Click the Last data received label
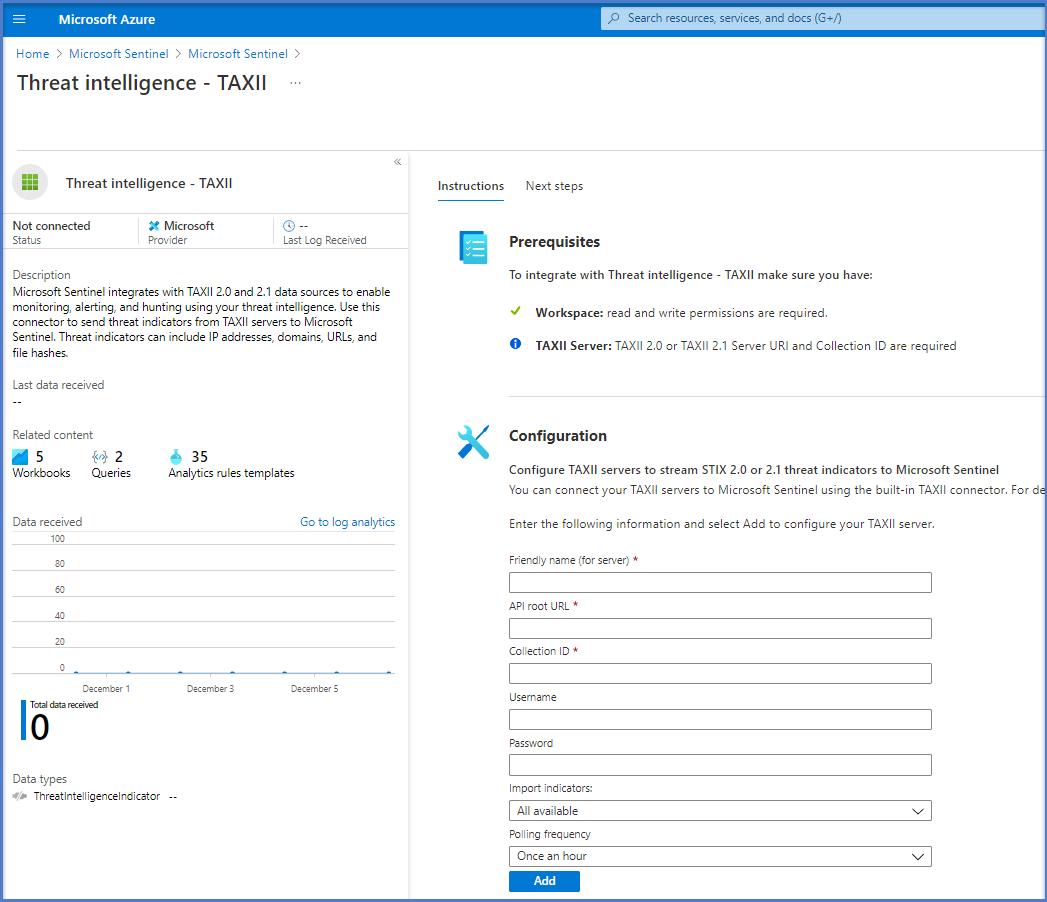This screenshot has height=902, width=1047. tap(58, 385)
